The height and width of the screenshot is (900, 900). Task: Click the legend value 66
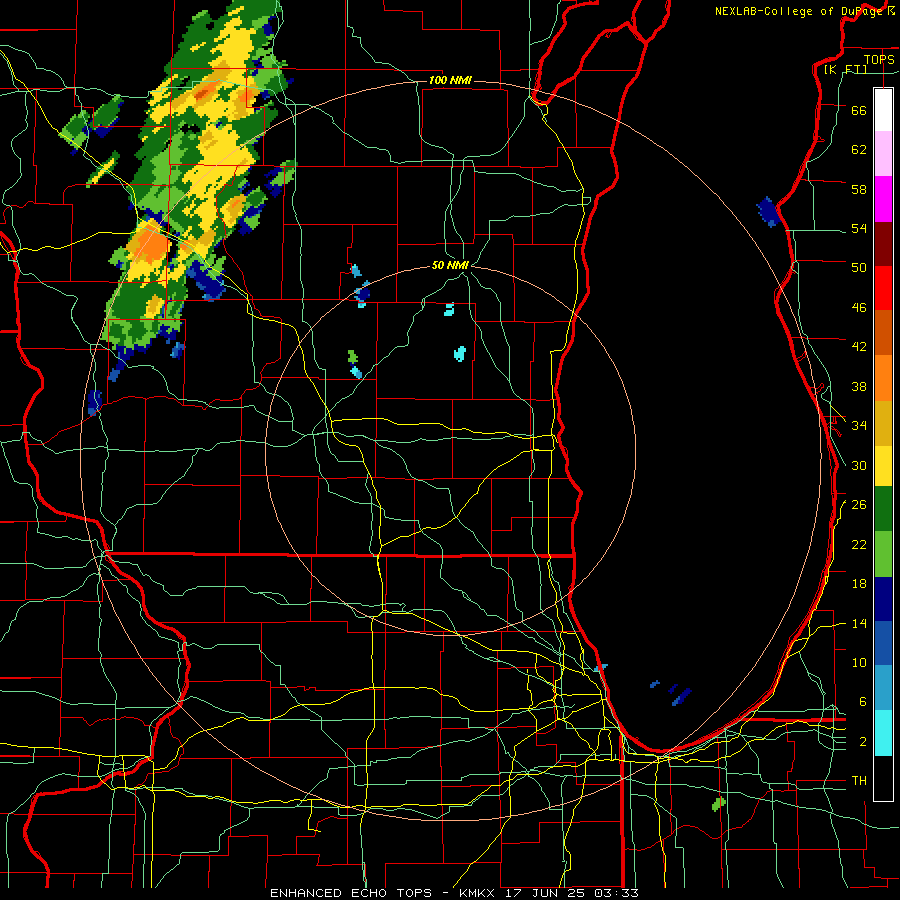click(x=859, y=110)
